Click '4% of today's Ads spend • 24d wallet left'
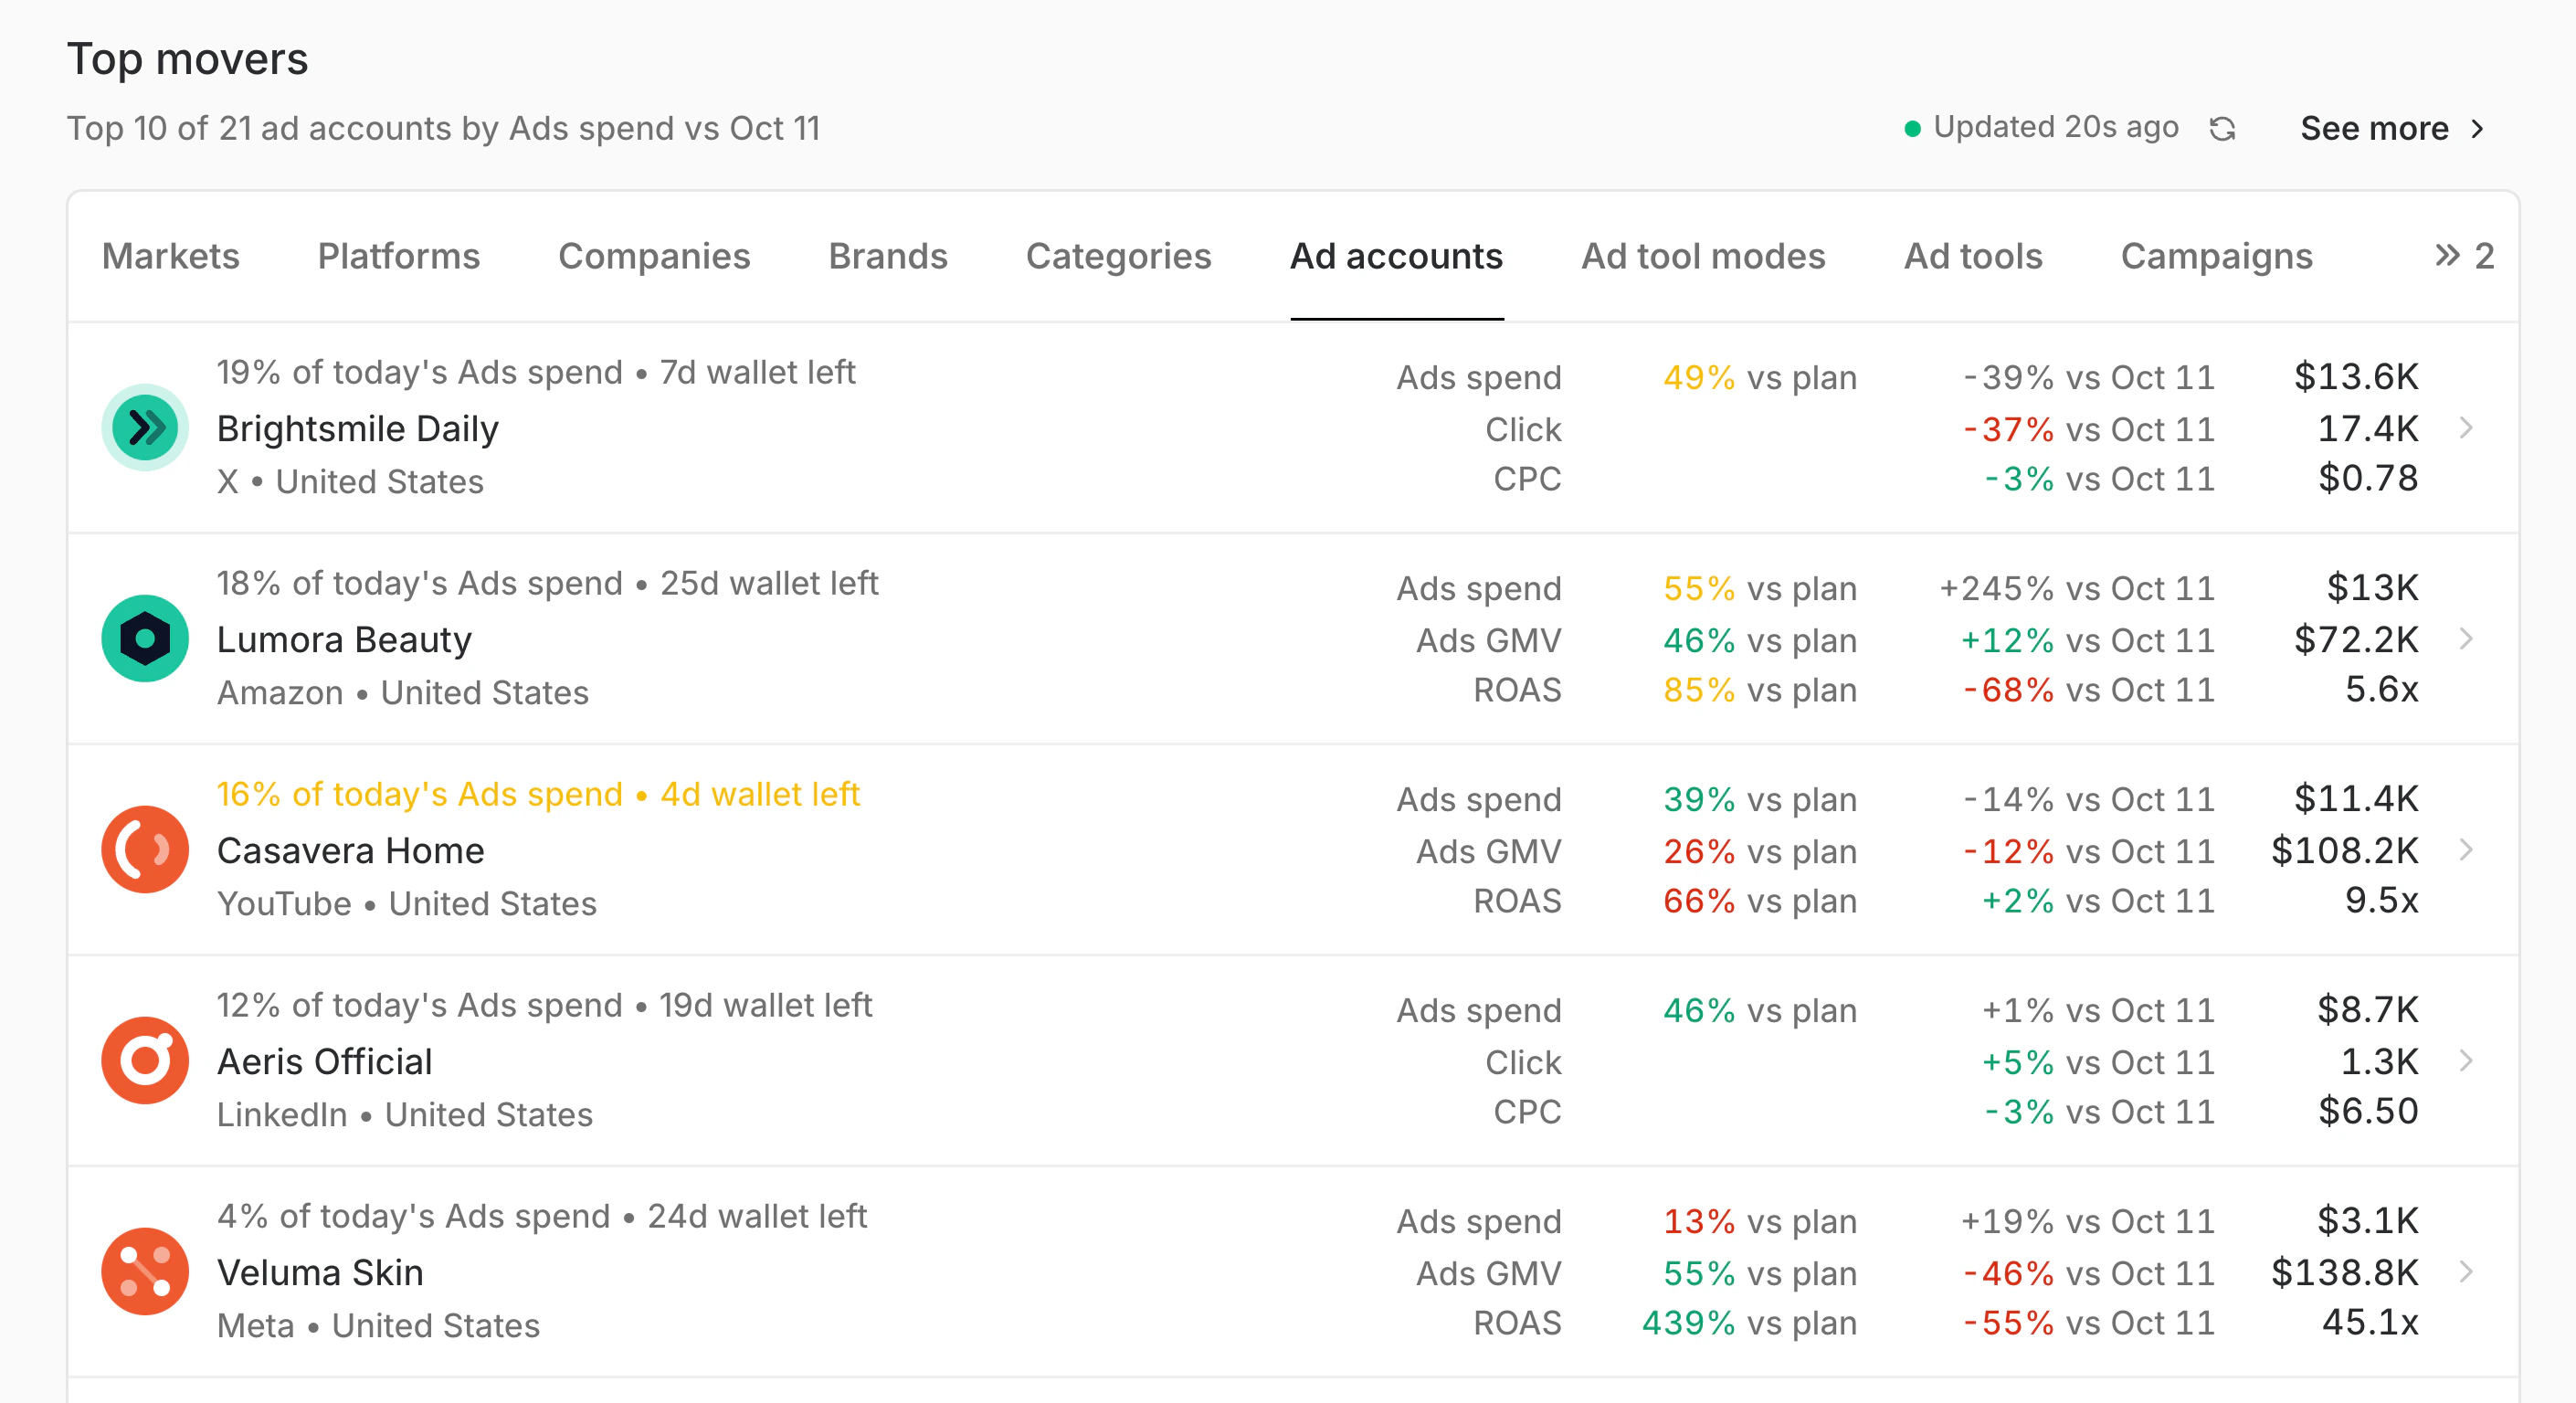2576x1403 pixels. [542, 1216]
